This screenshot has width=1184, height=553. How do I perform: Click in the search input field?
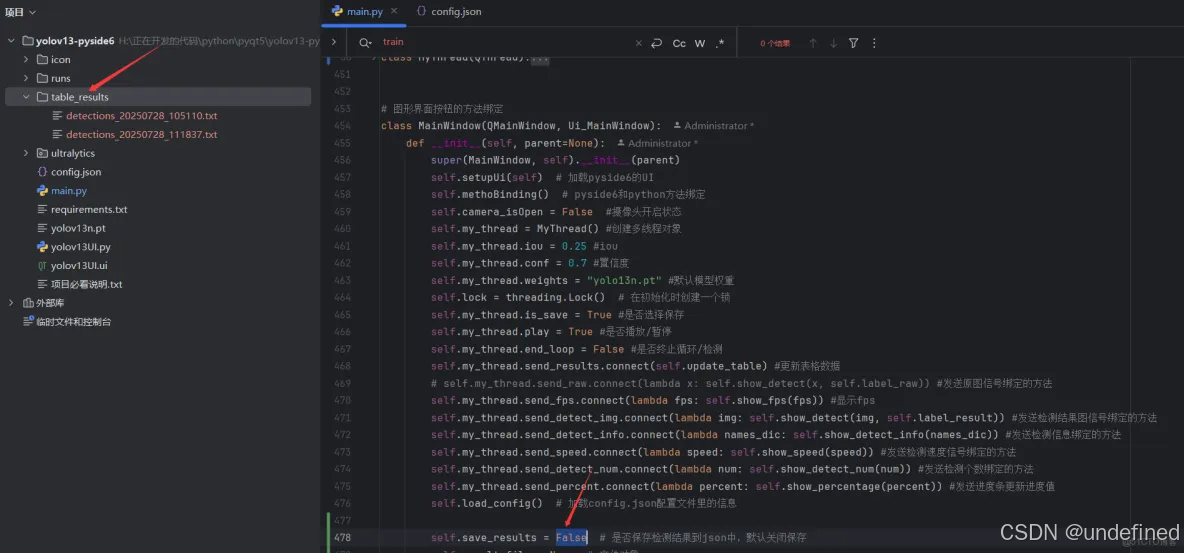504,43
